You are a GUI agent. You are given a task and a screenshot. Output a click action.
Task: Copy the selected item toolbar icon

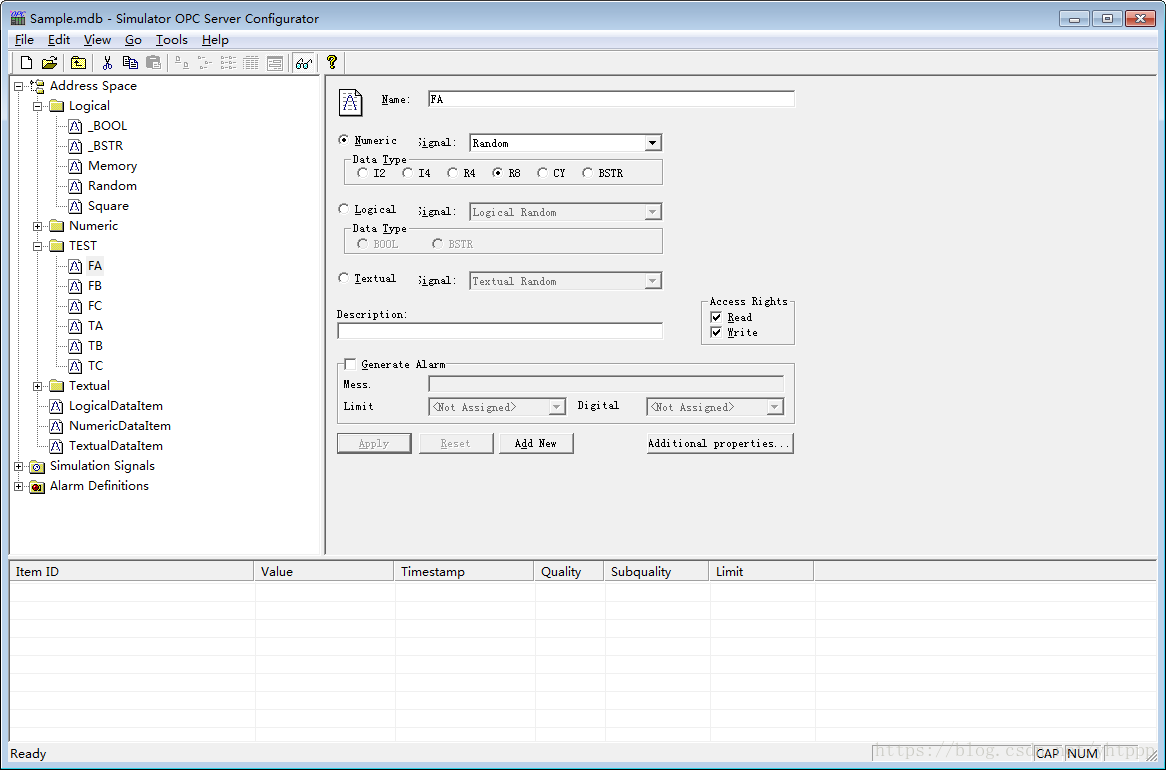point(130,63)
